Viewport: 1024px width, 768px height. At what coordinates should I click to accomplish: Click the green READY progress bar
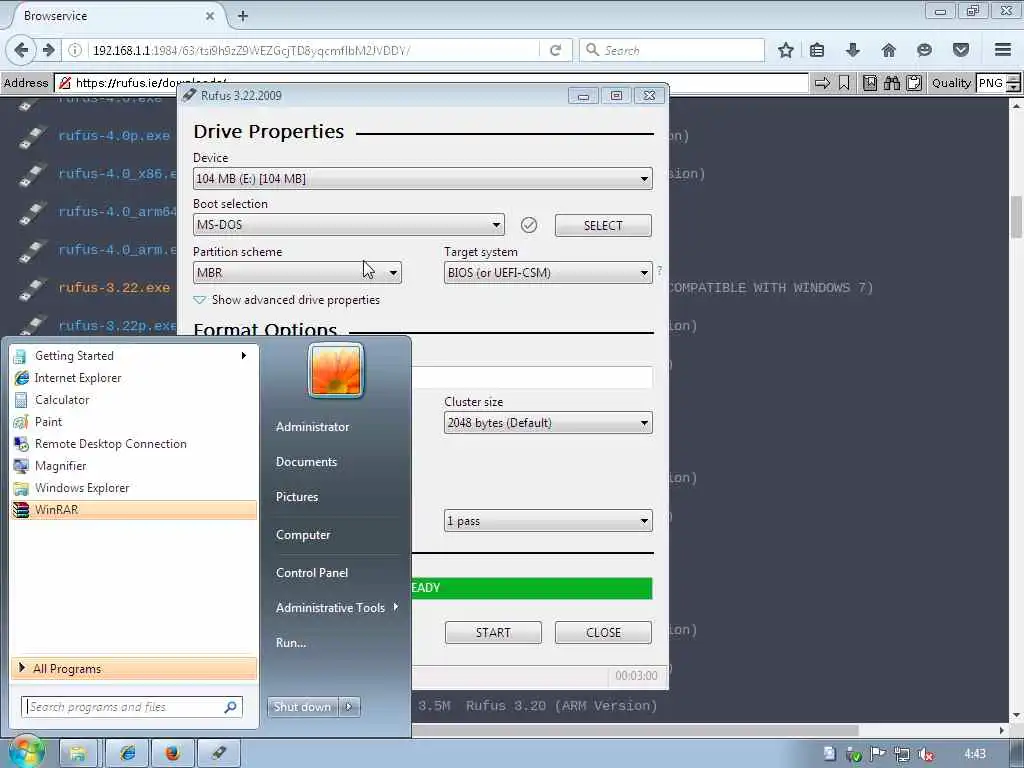[532, 588]
